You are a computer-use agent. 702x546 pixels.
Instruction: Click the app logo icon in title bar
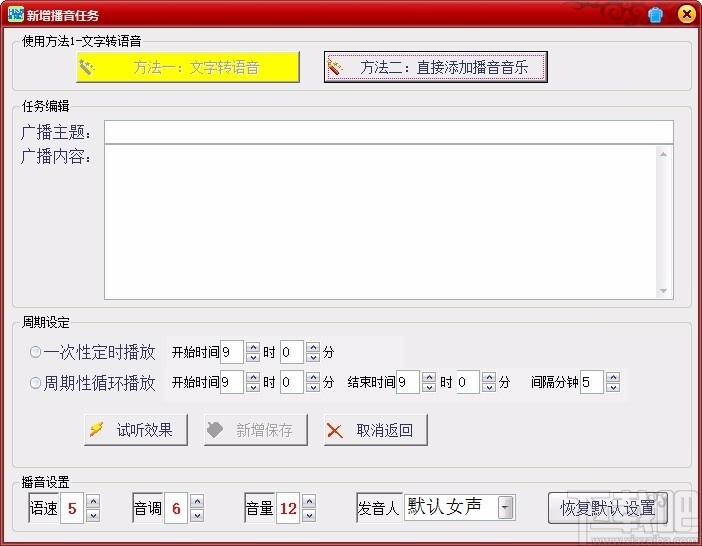pyautogui.click(x=16, y=14)
